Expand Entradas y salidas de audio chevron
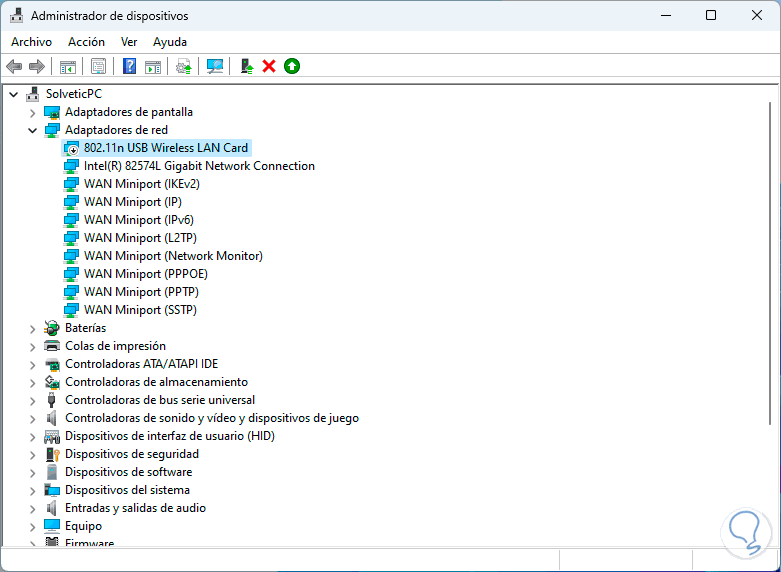 click(x=32, y=508)
